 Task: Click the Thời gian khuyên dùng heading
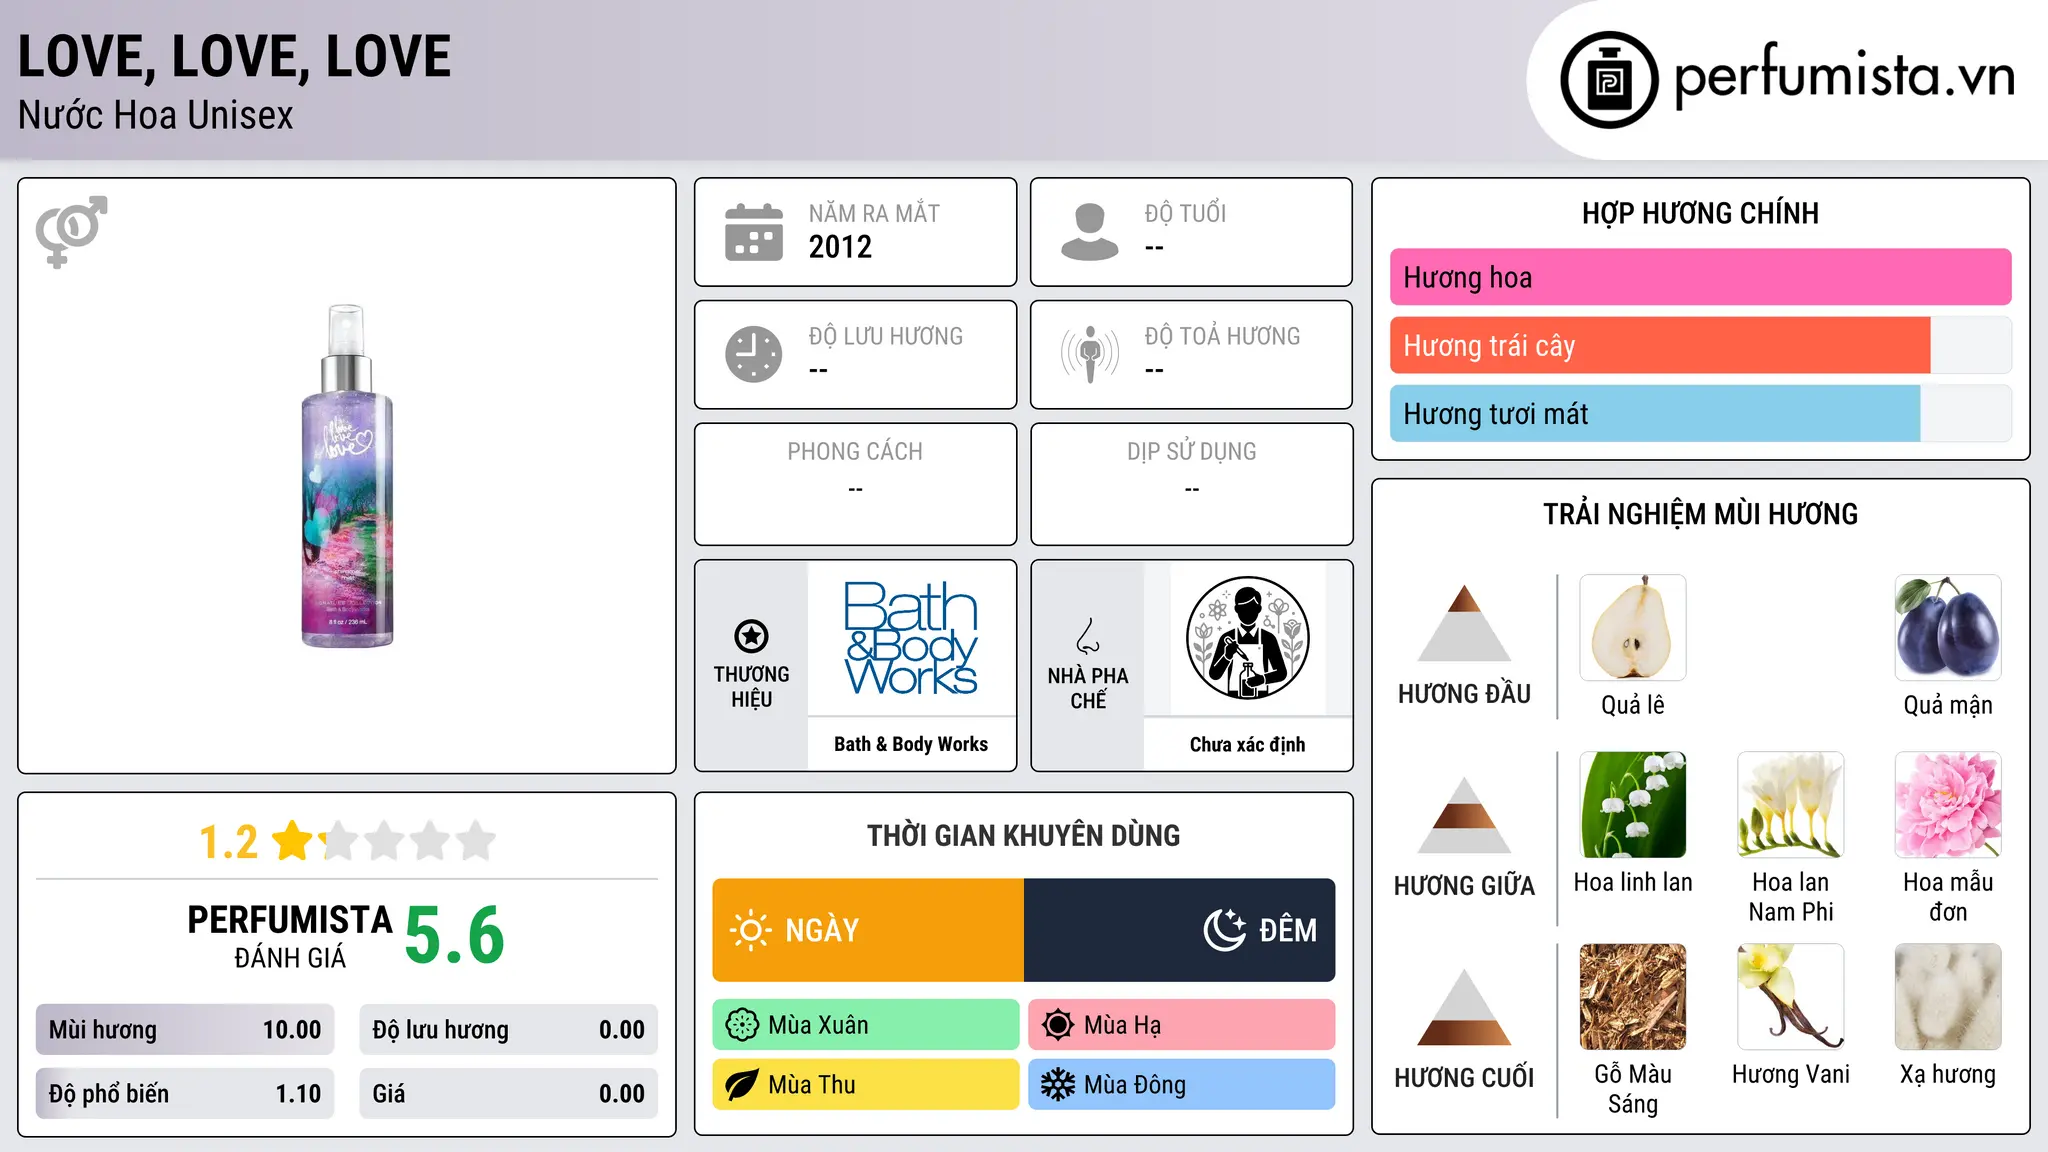1024,836
